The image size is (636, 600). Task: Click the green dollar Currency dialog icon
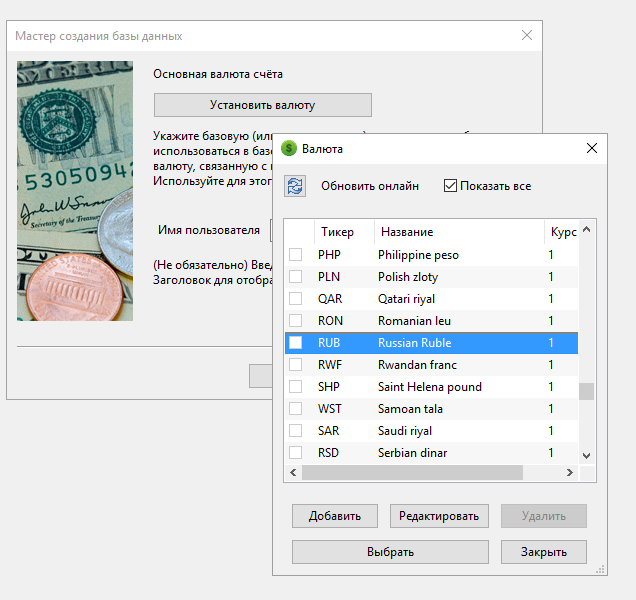289,148
